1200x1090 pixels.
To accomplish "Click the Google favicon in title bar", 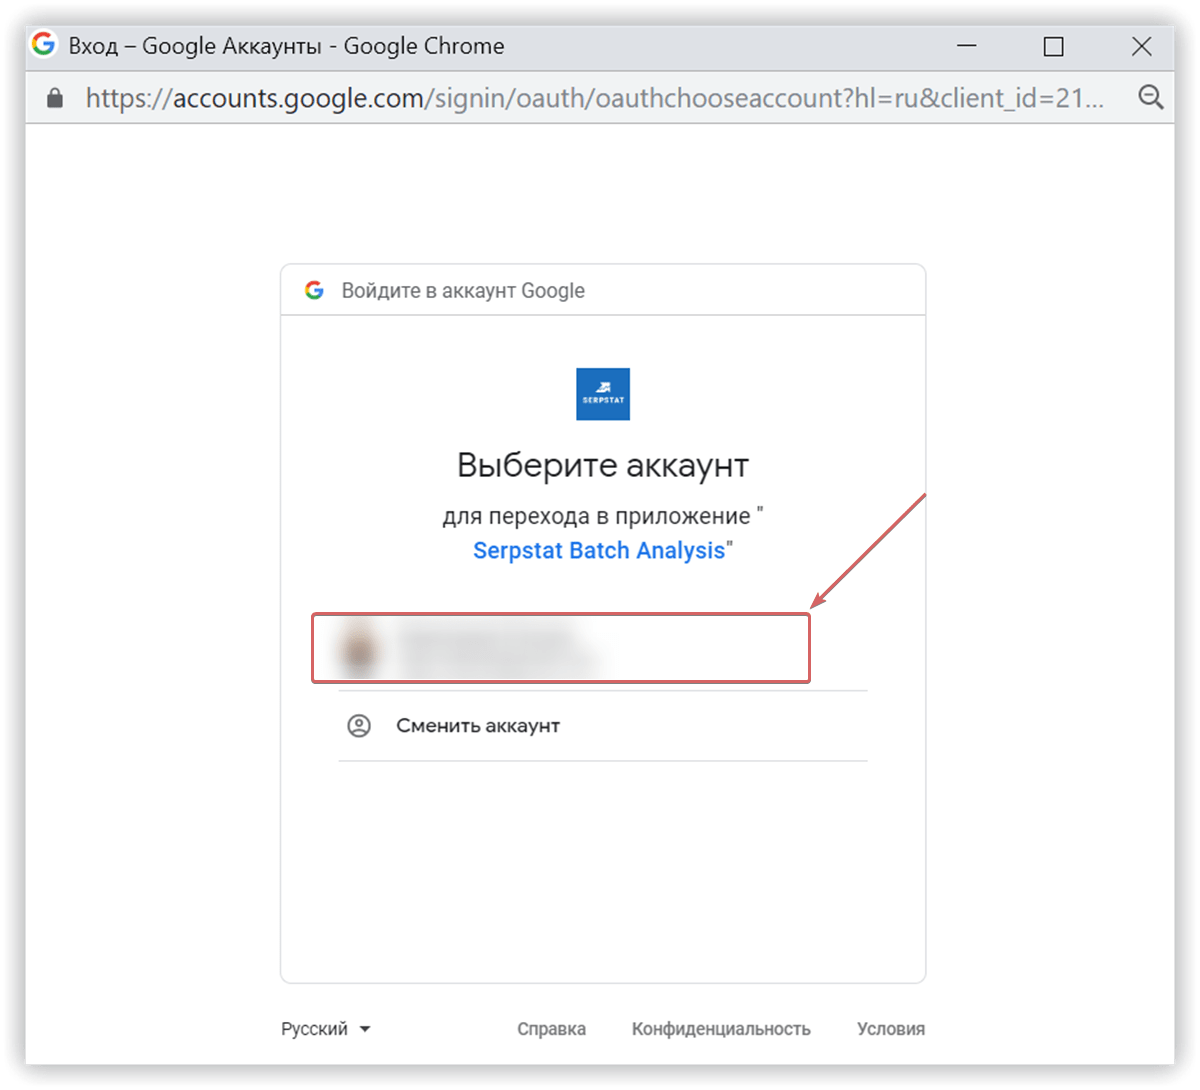I will click(43, 45).
